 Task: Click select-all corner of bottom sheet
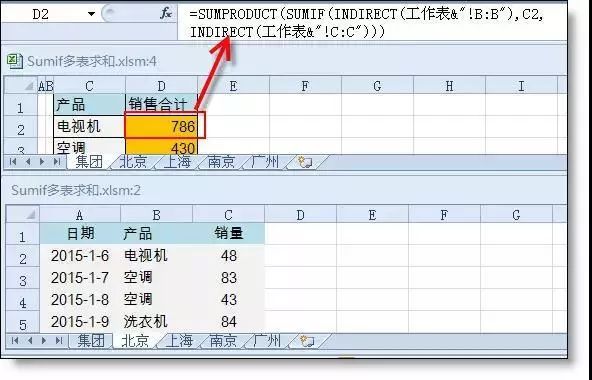(x=23, y=215)
